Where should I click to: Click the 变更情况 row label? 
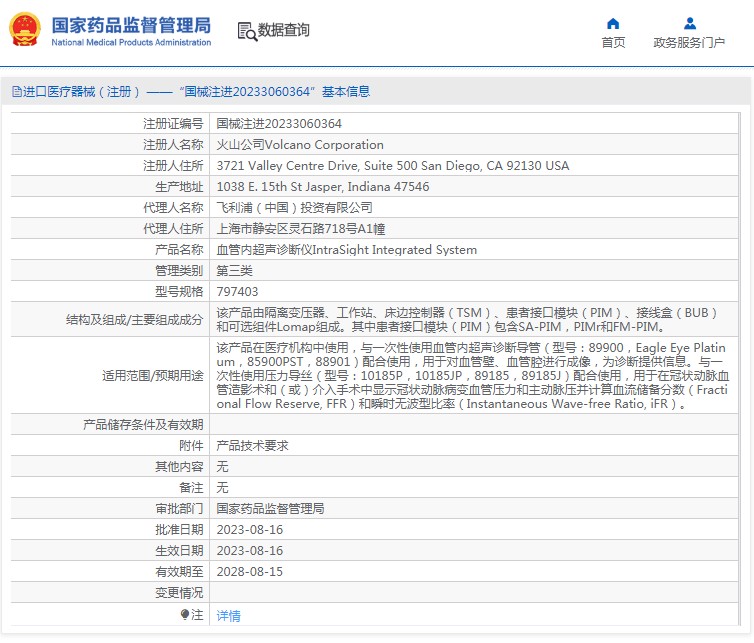pos(179,593)
